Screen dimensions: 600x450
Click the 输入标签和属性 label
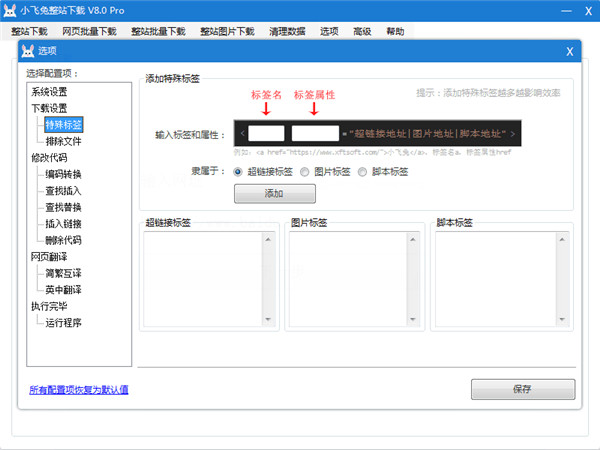190,135
